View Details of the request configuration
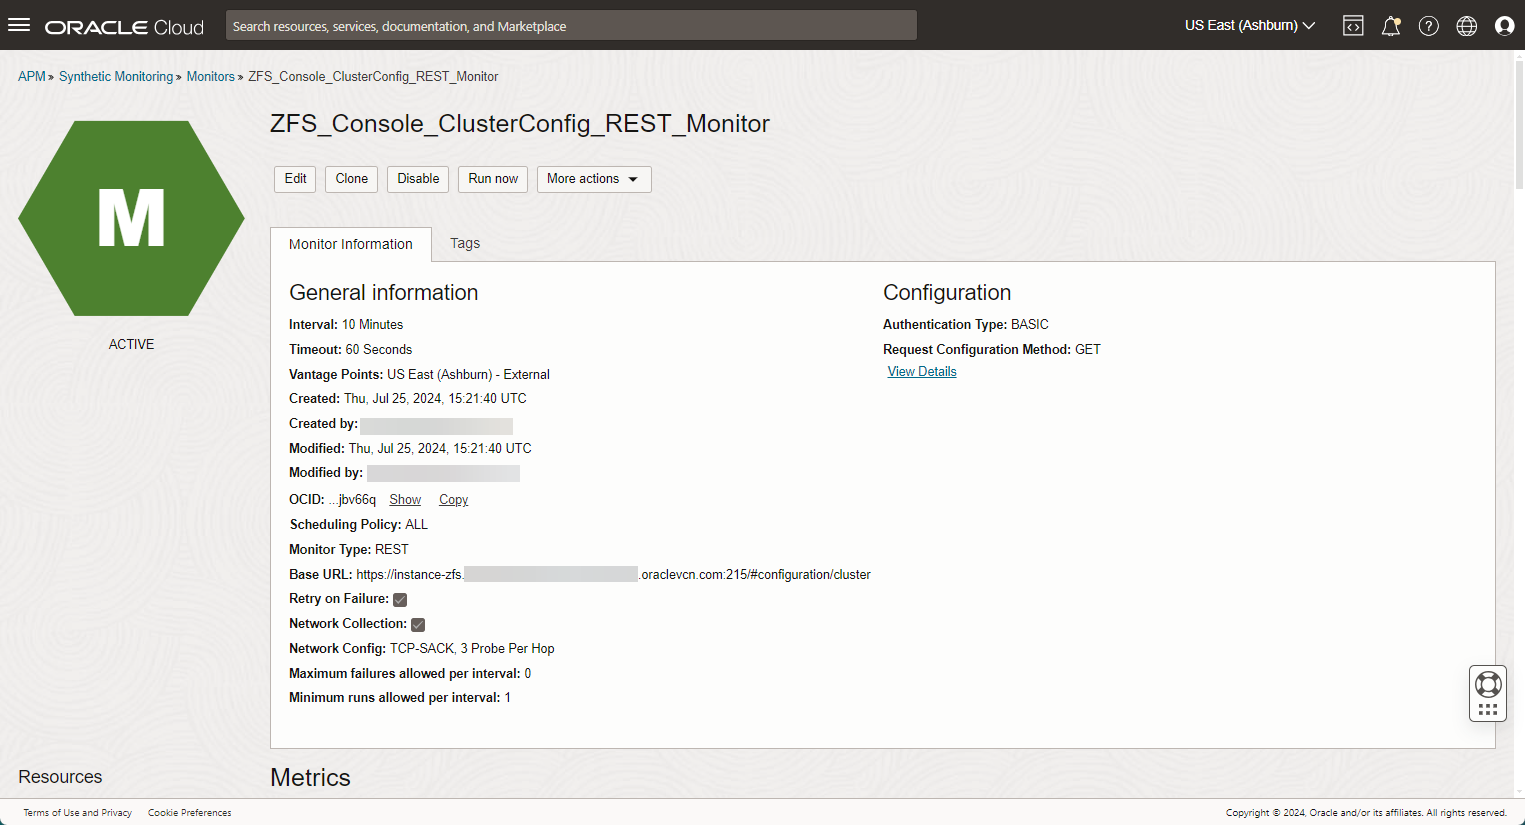The image size is (1525, 825). point(921,371)
